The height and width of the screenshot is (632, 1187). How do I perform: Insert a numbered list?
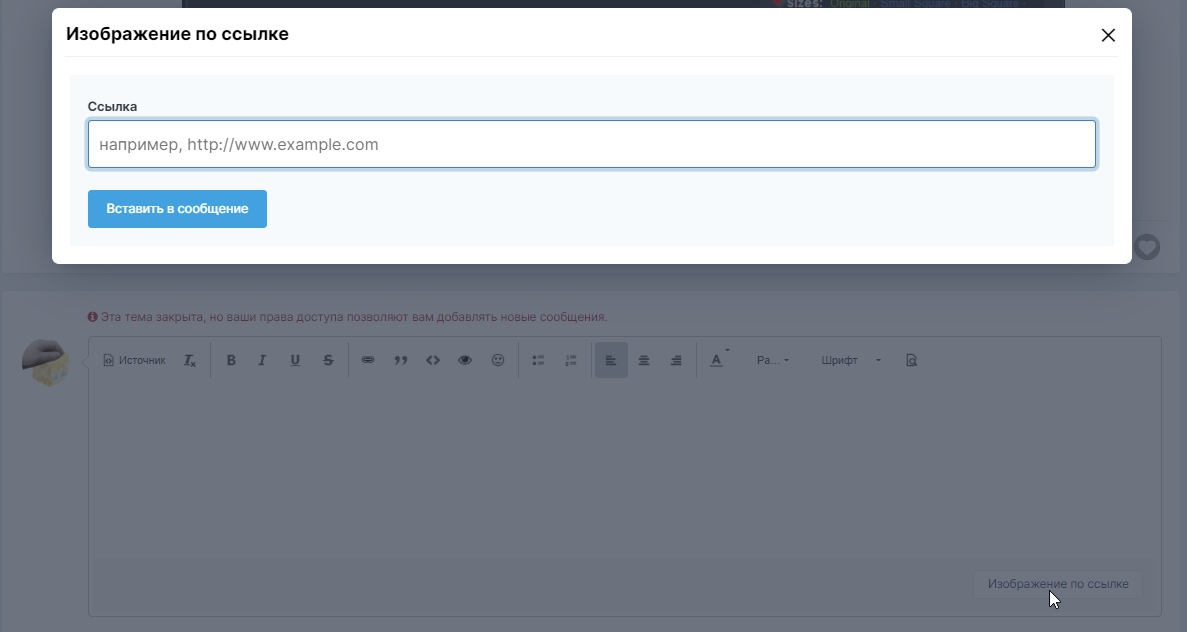point(571,360)
